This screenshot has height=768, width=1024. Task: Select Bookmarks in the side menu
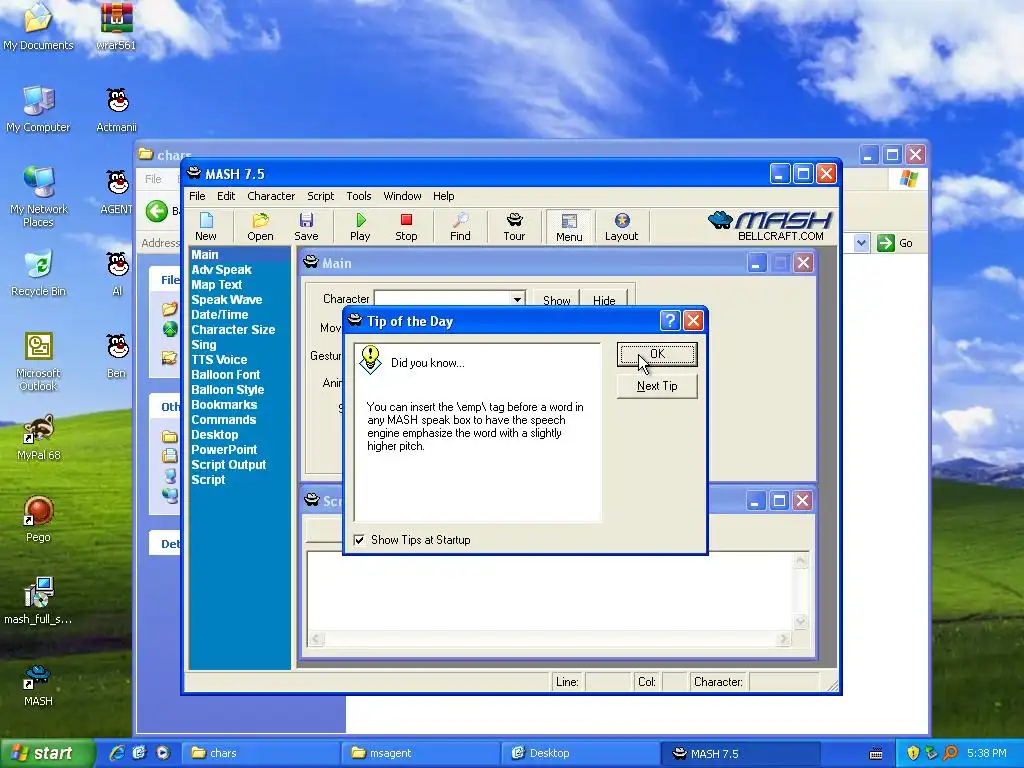[224, 405]
